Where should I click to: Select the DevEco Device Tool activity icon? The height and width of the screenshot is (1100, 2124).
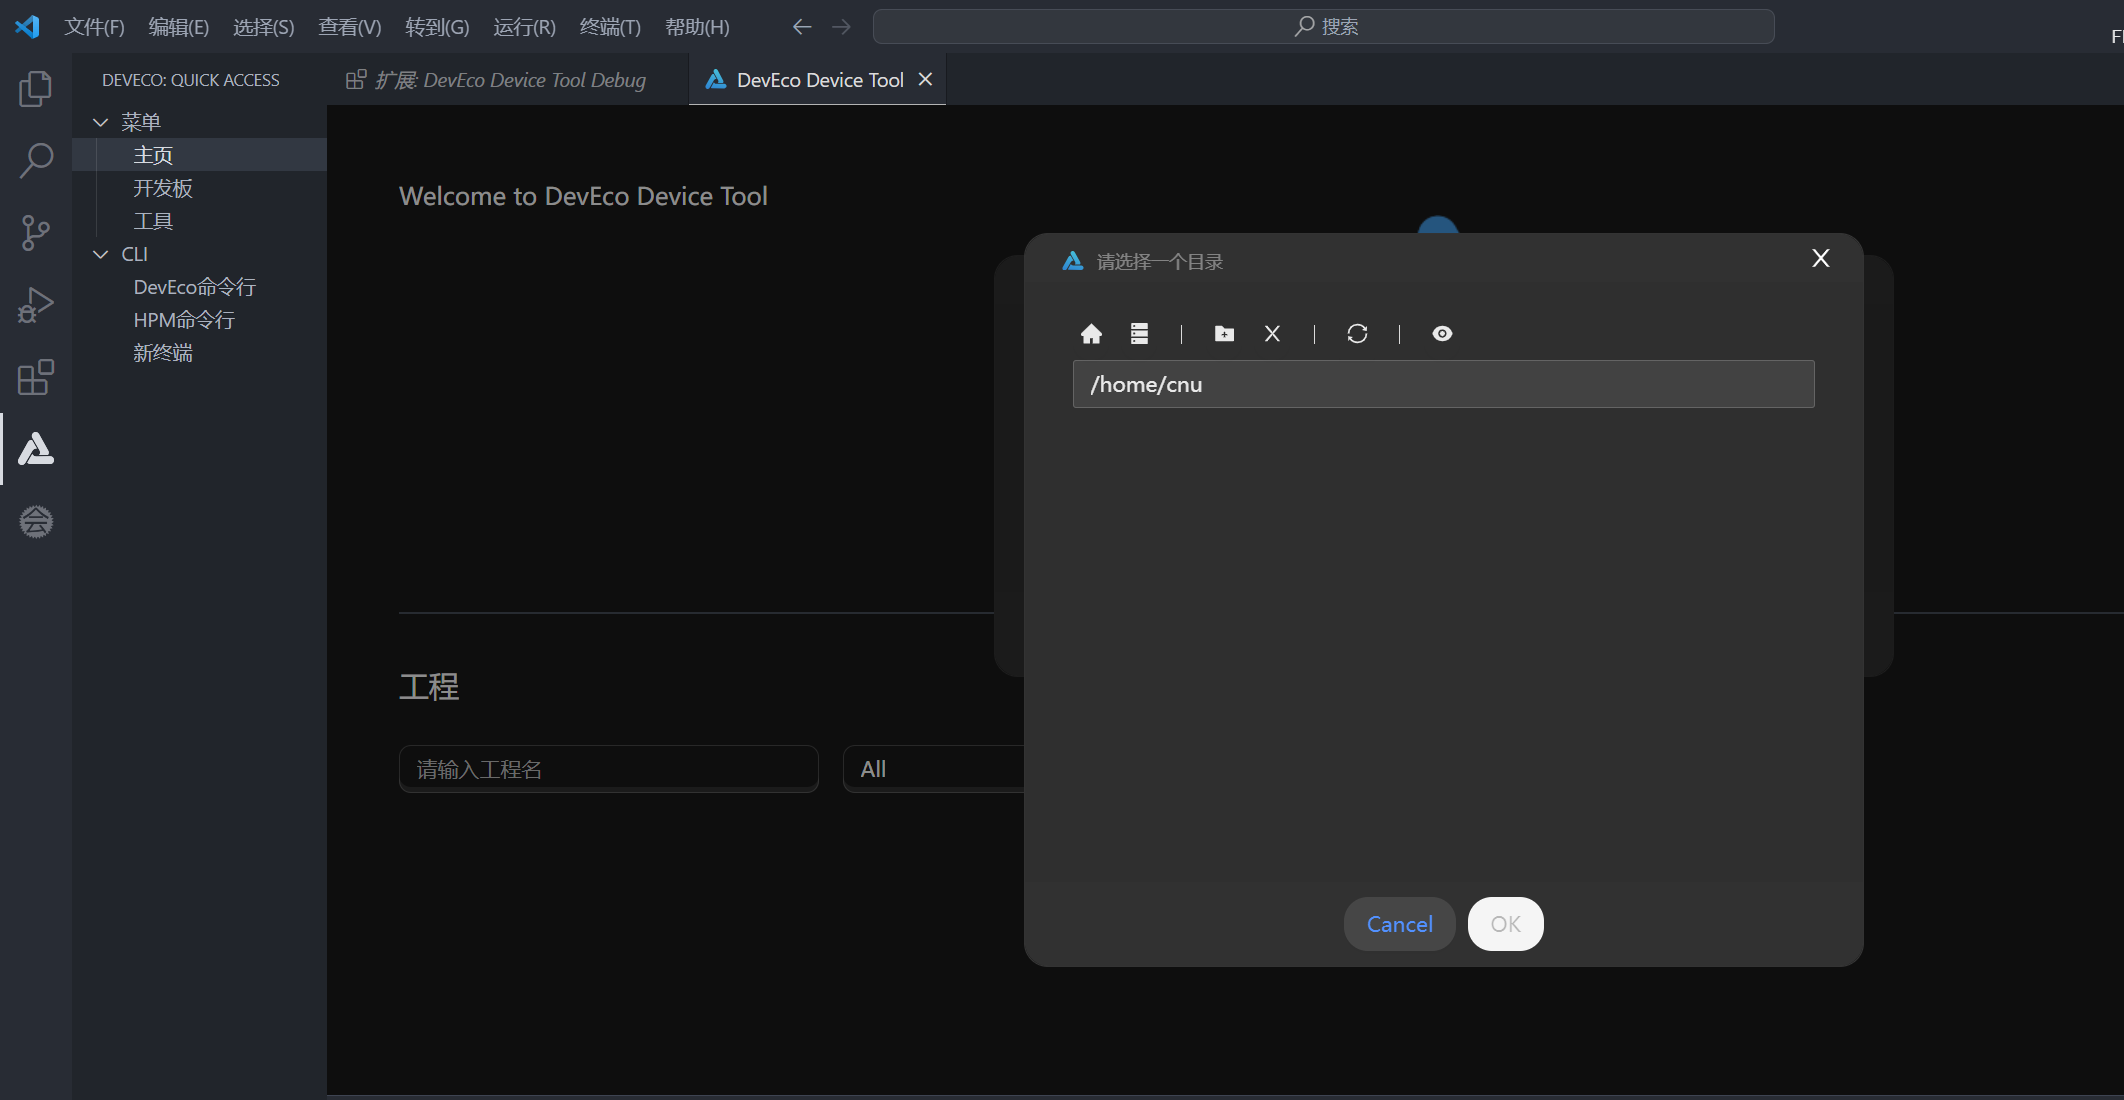[36, 449]
